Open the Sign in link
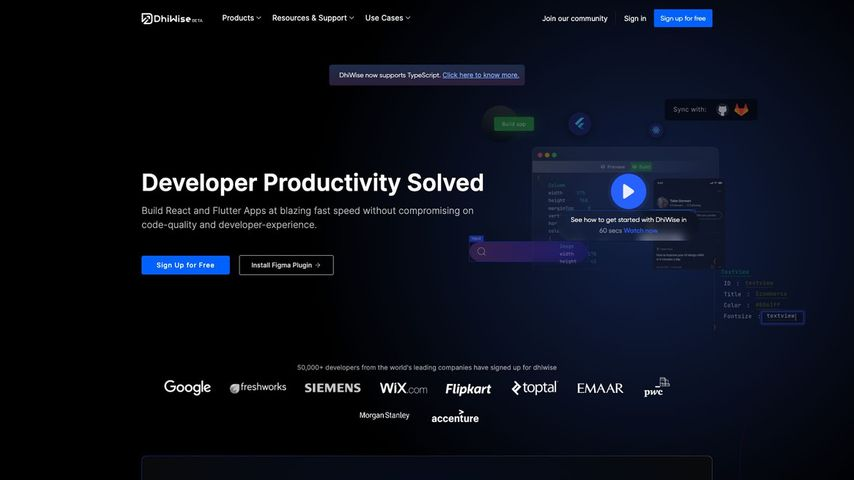The width and height of the screenshot is (854, 480). [x=635, y=19]
